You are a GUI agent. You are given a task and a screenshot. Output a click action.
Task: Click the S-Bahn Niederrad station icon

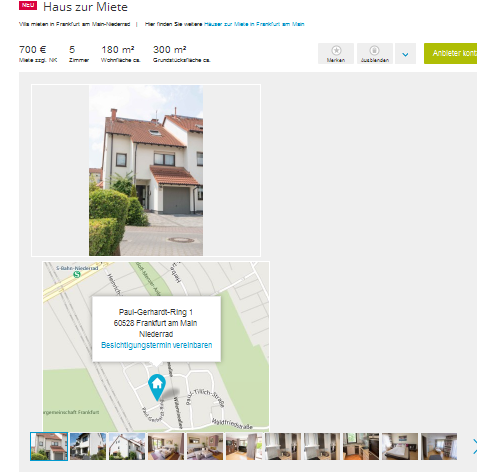tap(77, 274)
